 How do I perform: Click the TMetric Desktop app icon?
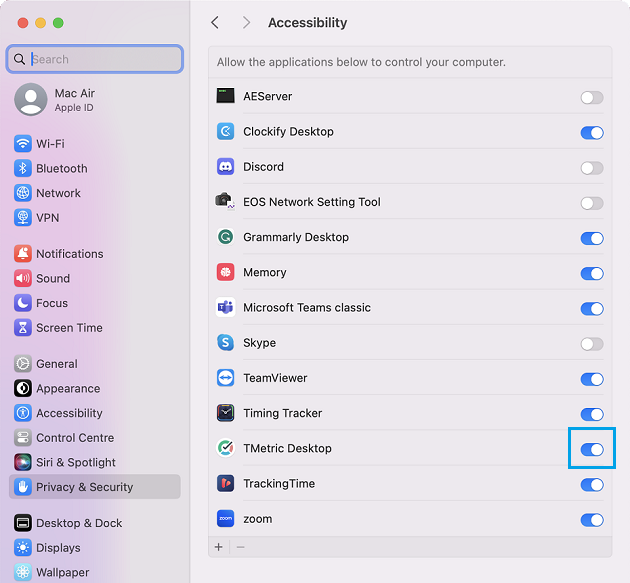(225, 448)
